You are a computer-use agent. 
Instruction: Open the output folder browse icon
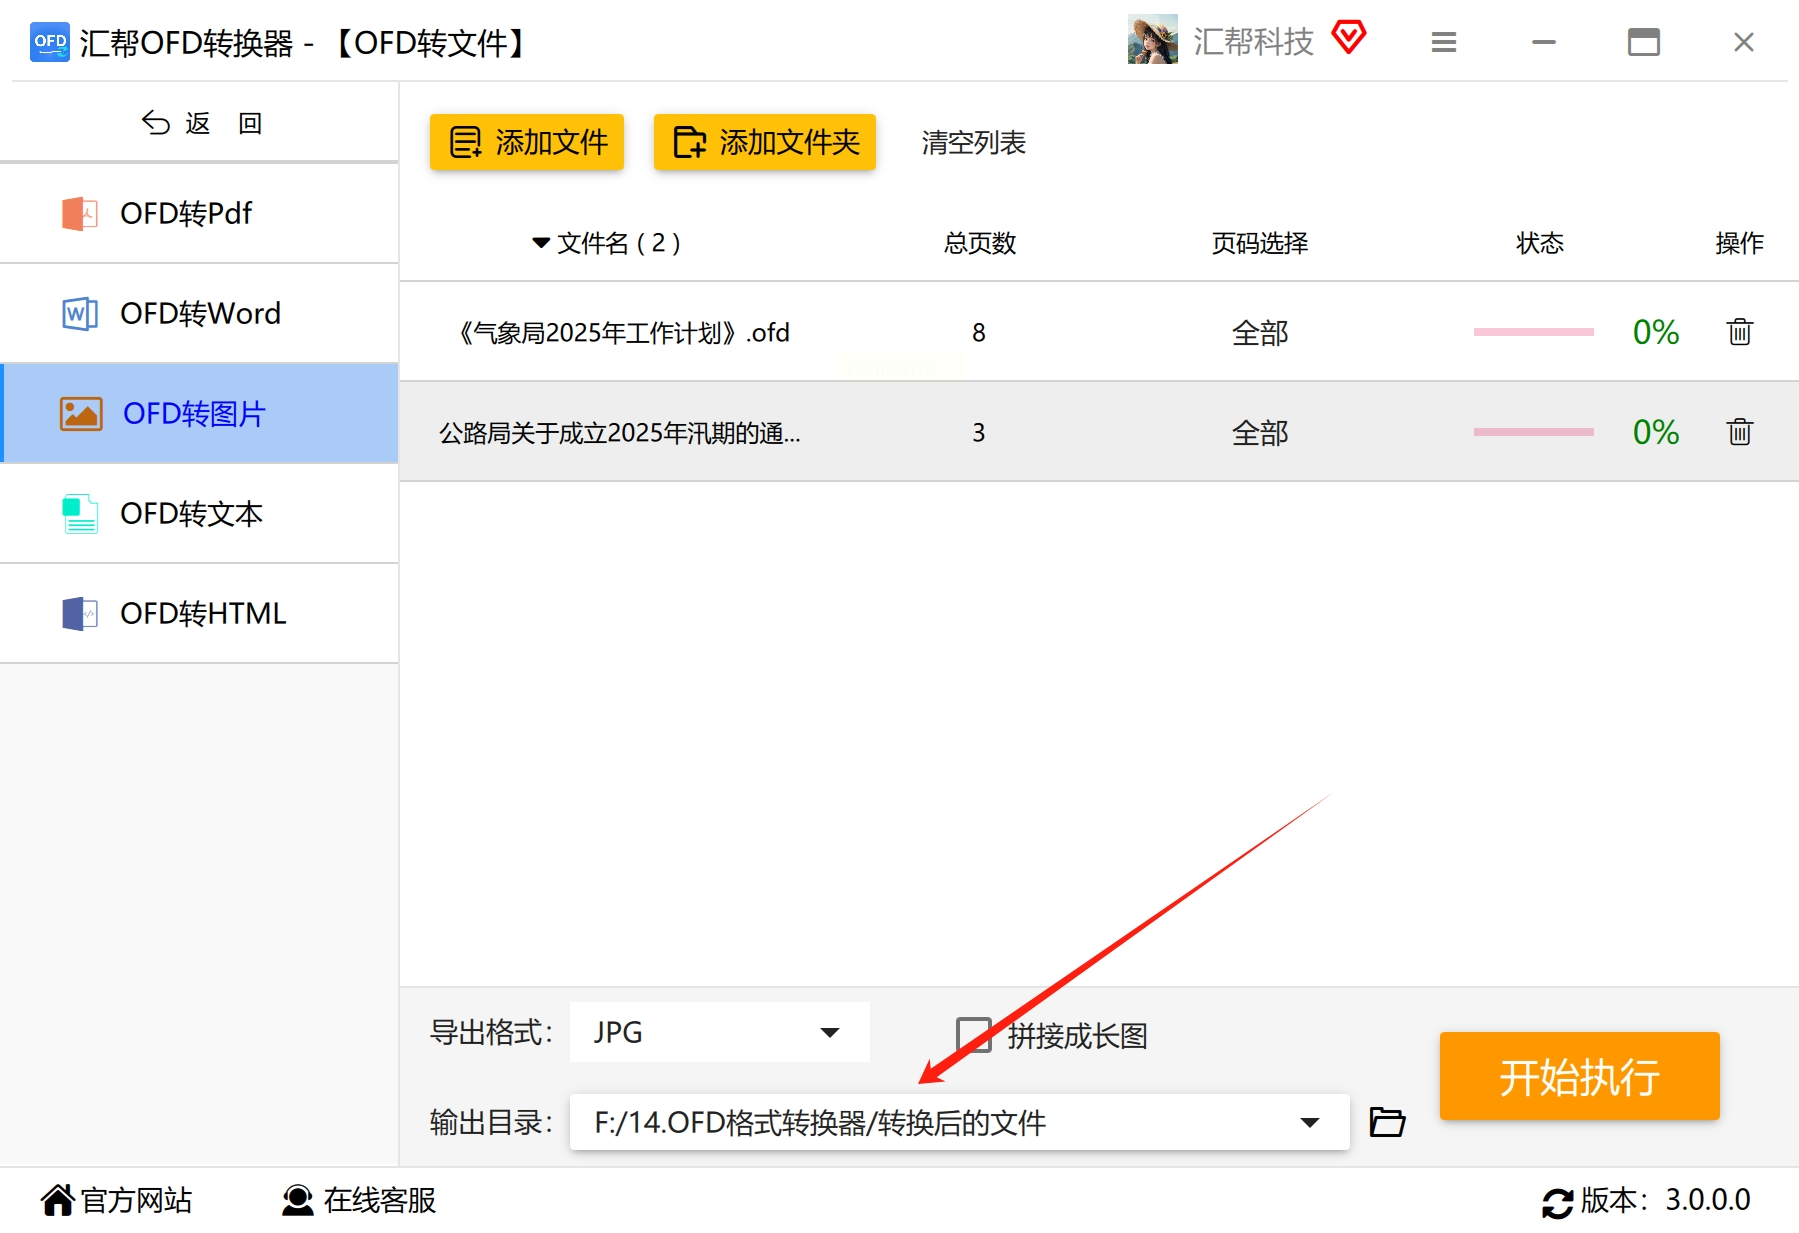1387,1122
